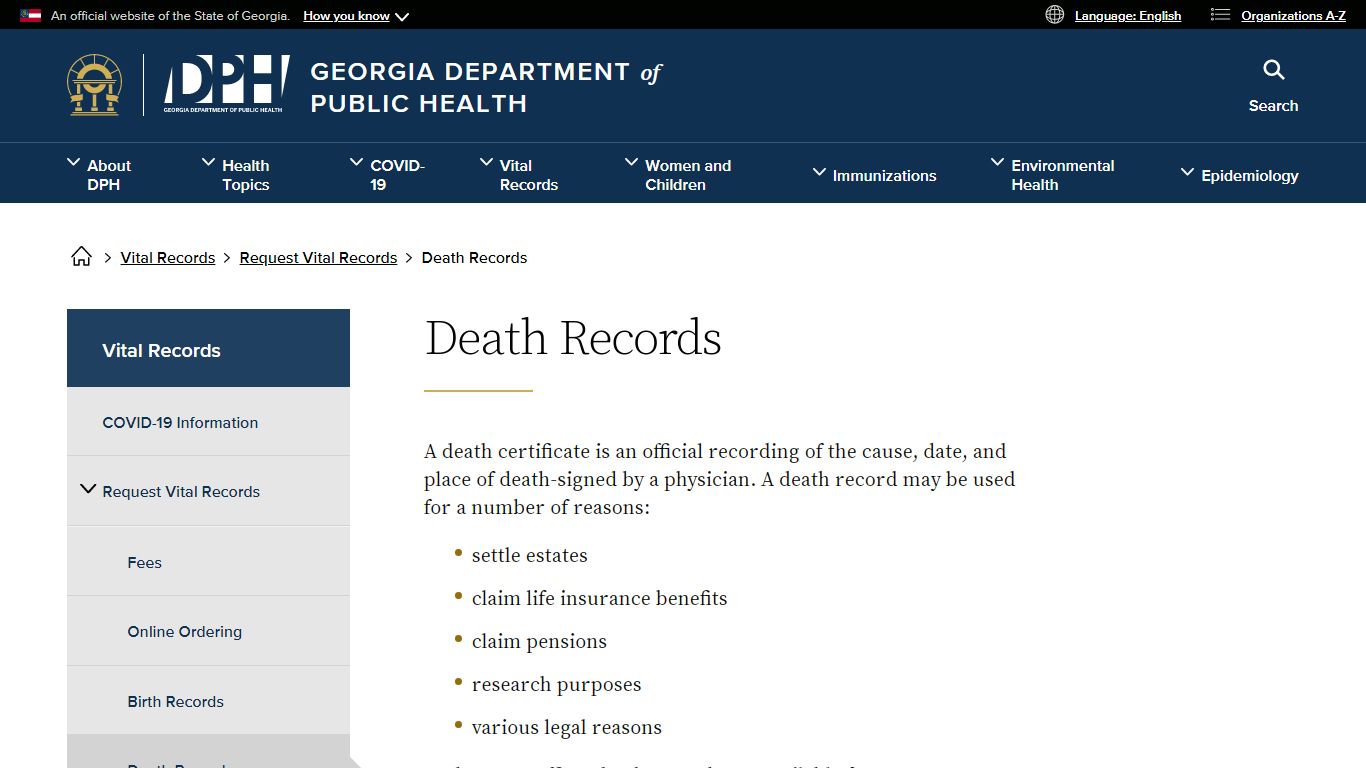Click 'claim life insurance benefits' item
The image size is (1366, 768).
click(600, 598)
